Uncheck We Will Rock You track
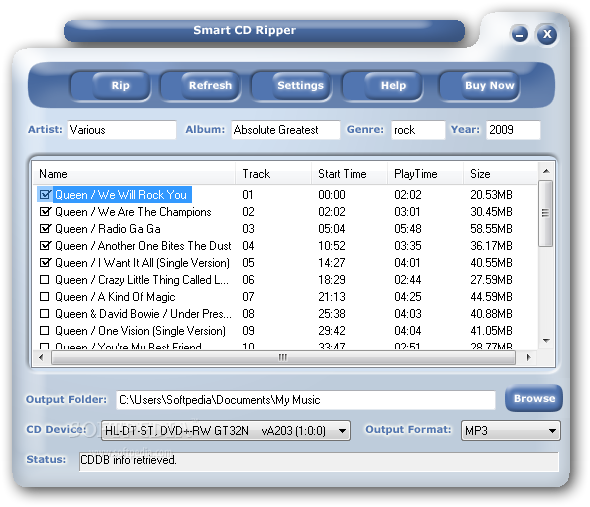Viewport: 590px width, 507px height. (45, 195)
